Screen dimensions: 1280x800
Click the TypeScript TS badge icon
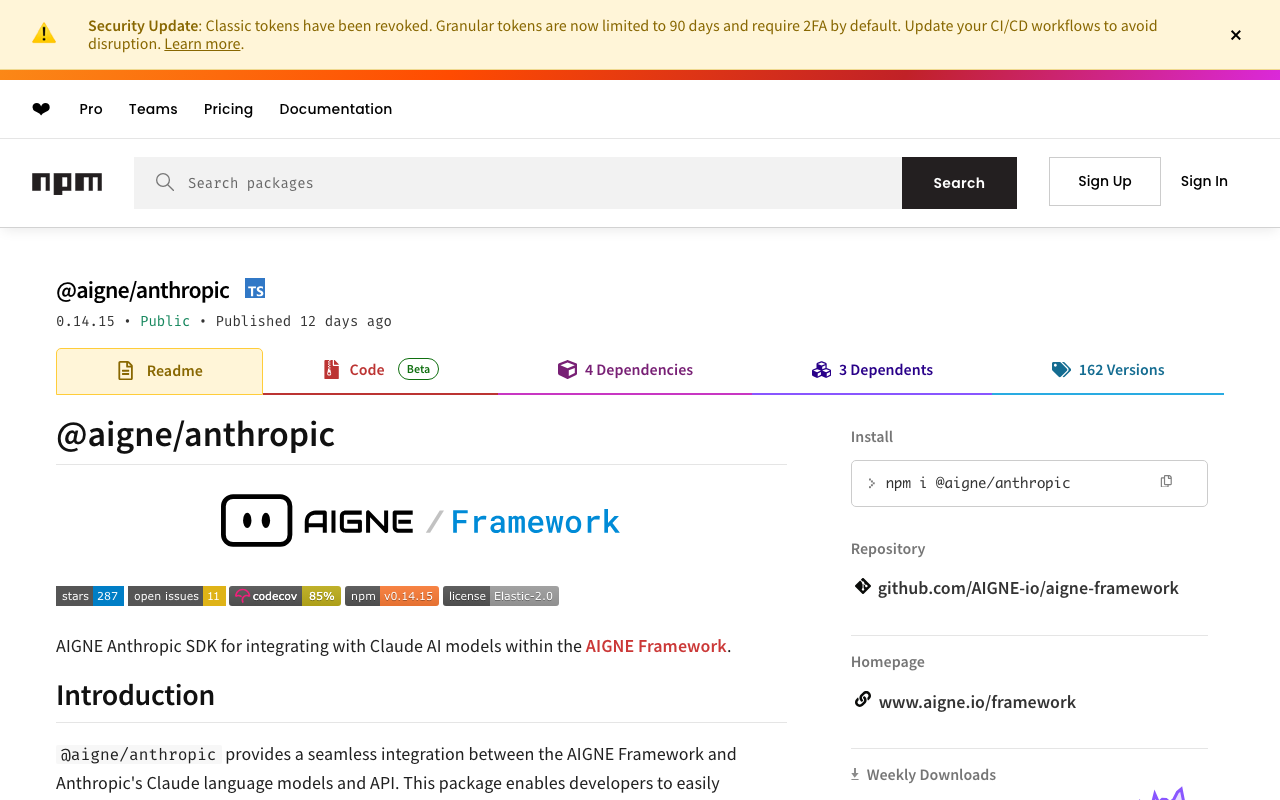255,289
